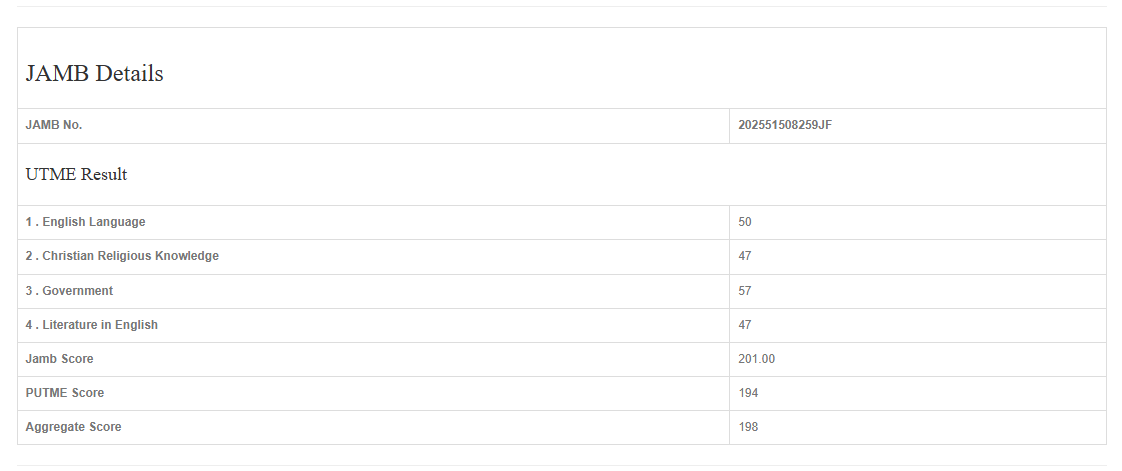The width and height of the screenshot is (1122, 471).
Task: Click the Jamb Score label
Action: pyautogui.click(x=59, y=359)
